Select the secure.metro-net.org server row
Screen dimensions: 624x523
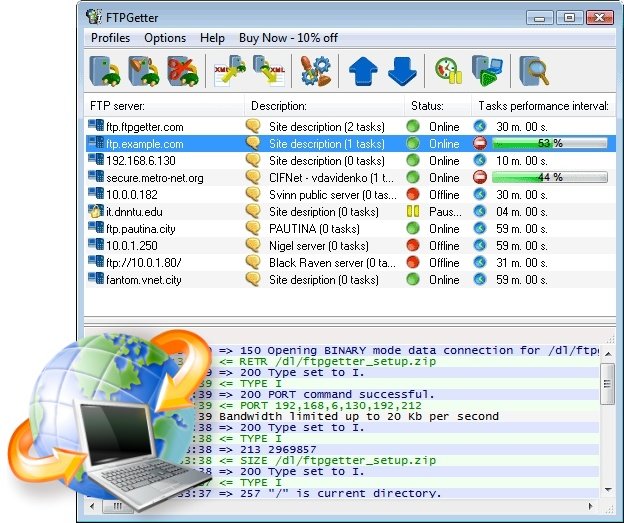[x=154, y=178]
